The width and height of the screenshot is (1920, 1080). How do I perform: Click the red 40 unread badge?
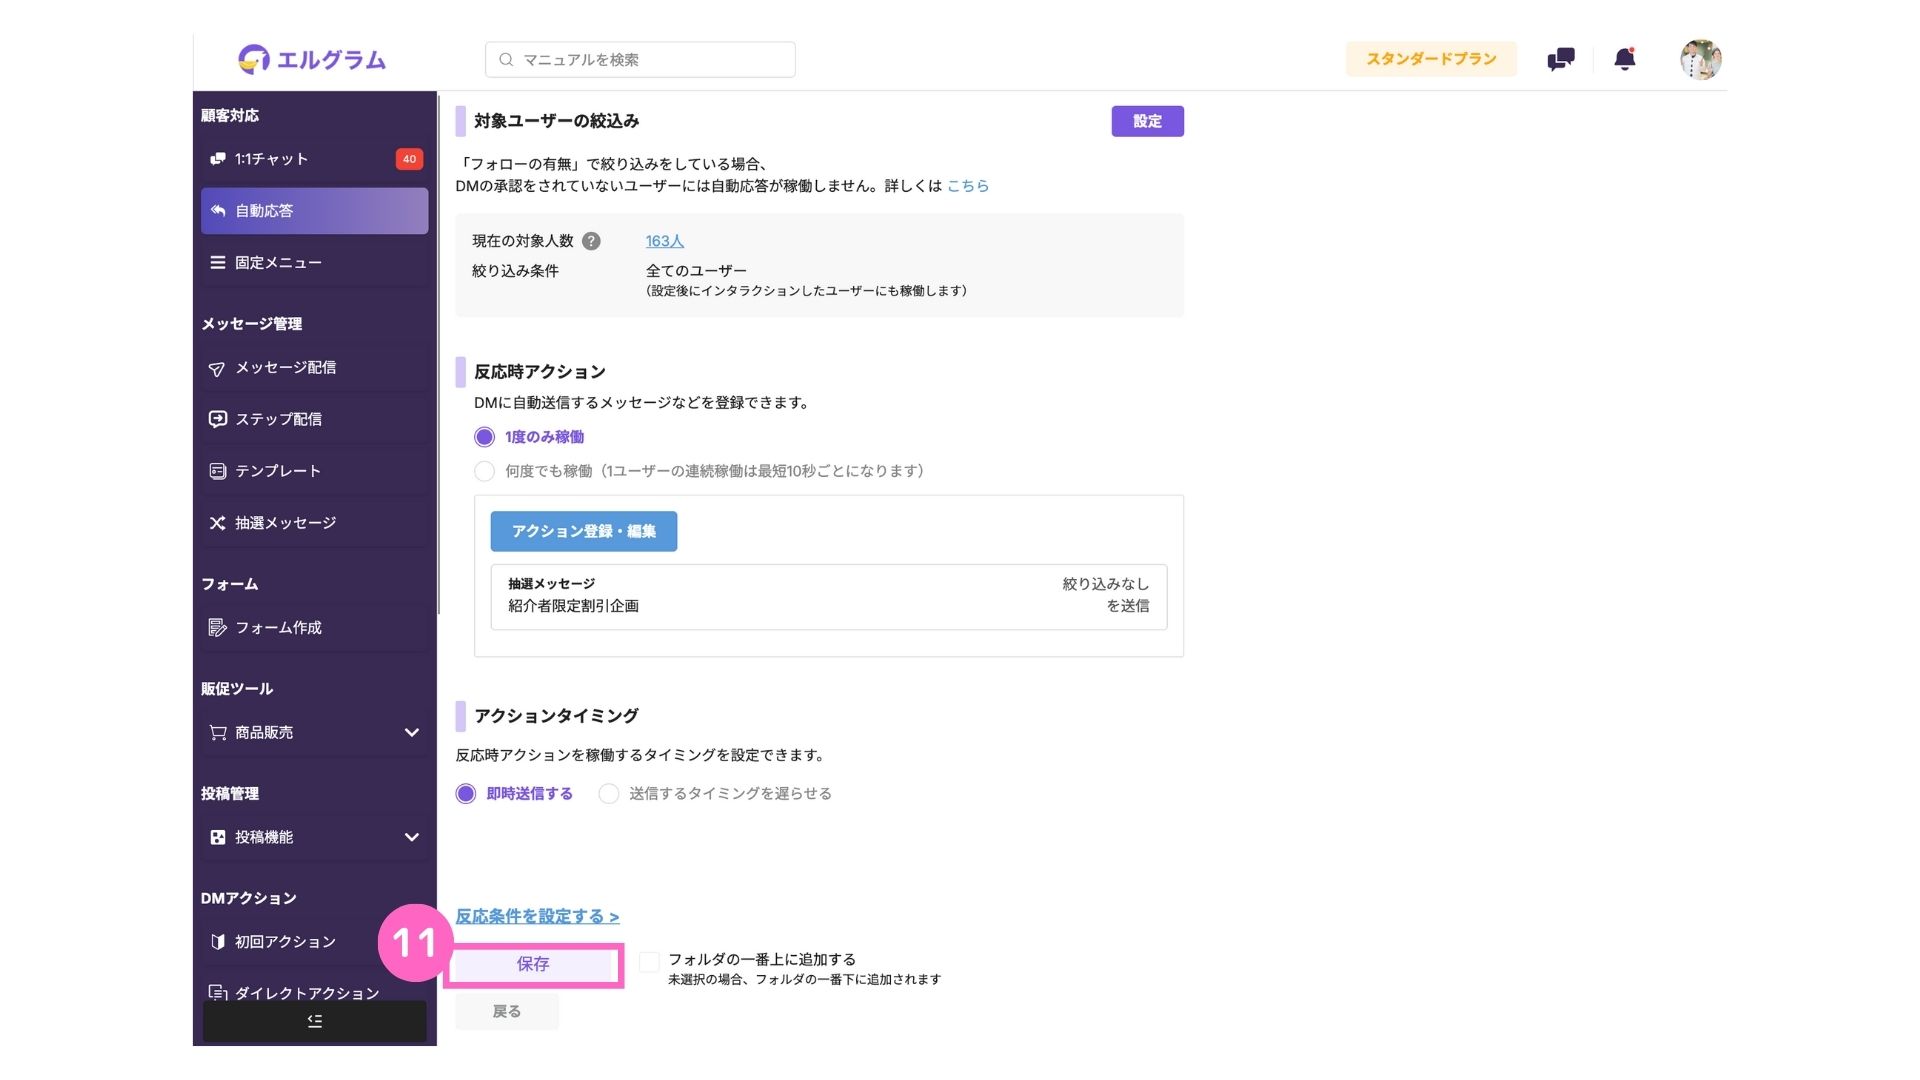[409, 159]
